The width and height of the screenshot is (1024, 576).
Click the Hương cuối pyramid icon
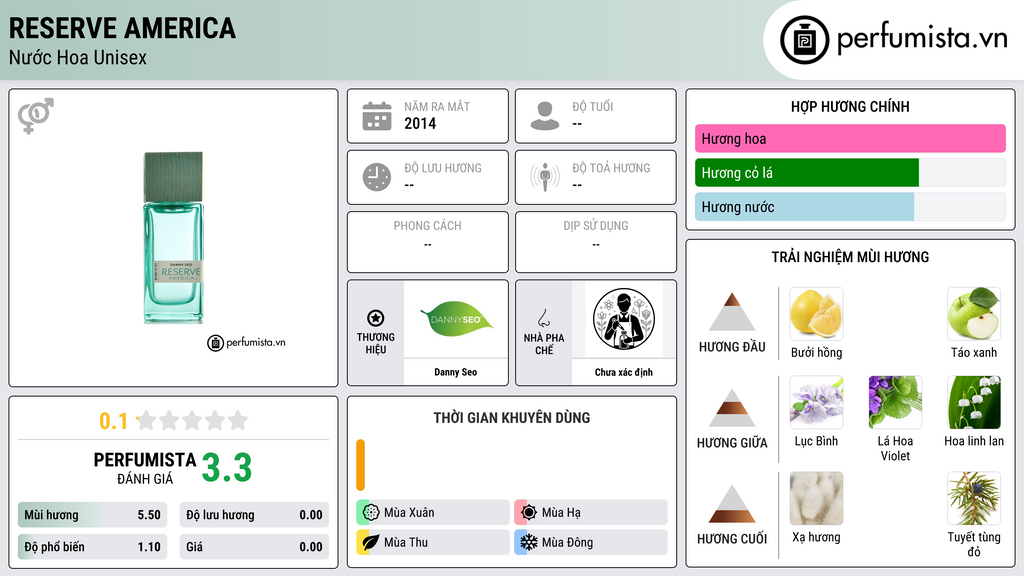[x=732, y=504]
